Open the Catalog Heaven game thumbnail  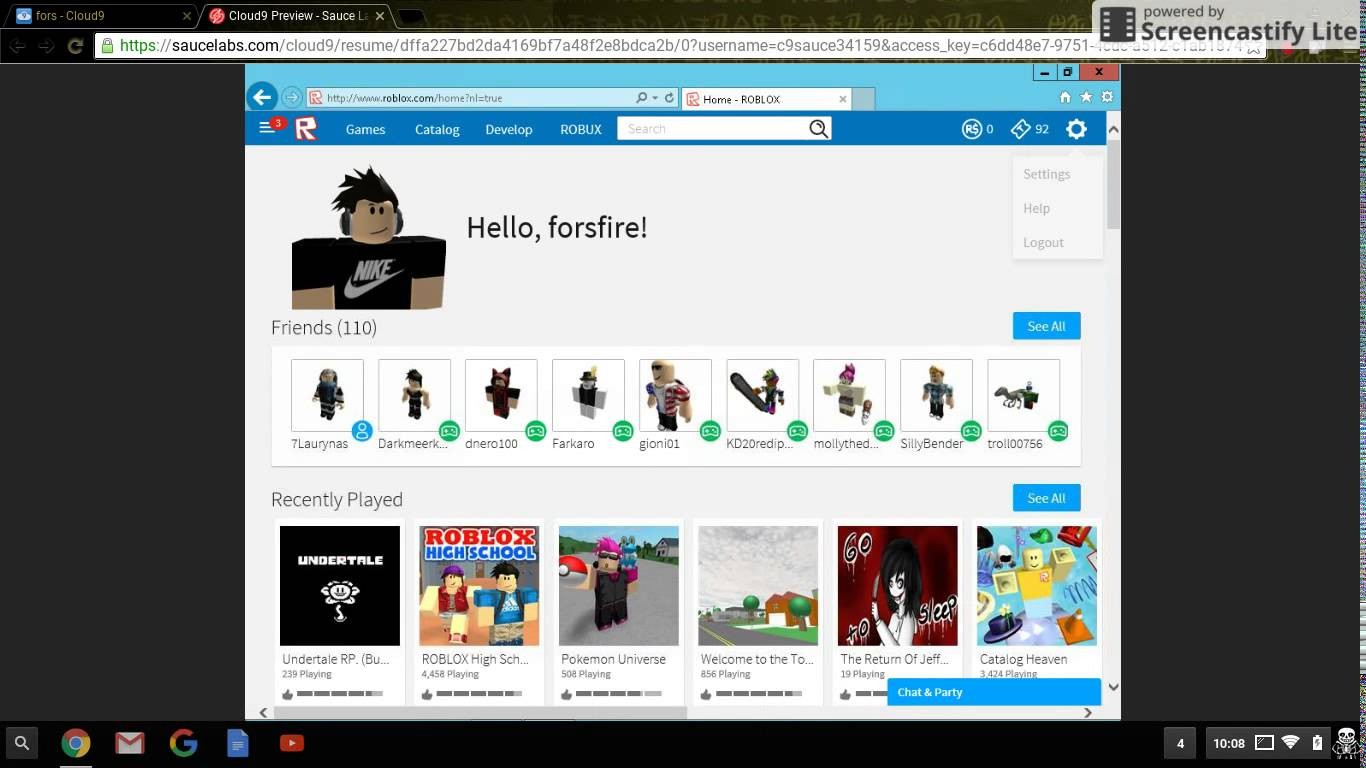click(x=1037, y=586)
